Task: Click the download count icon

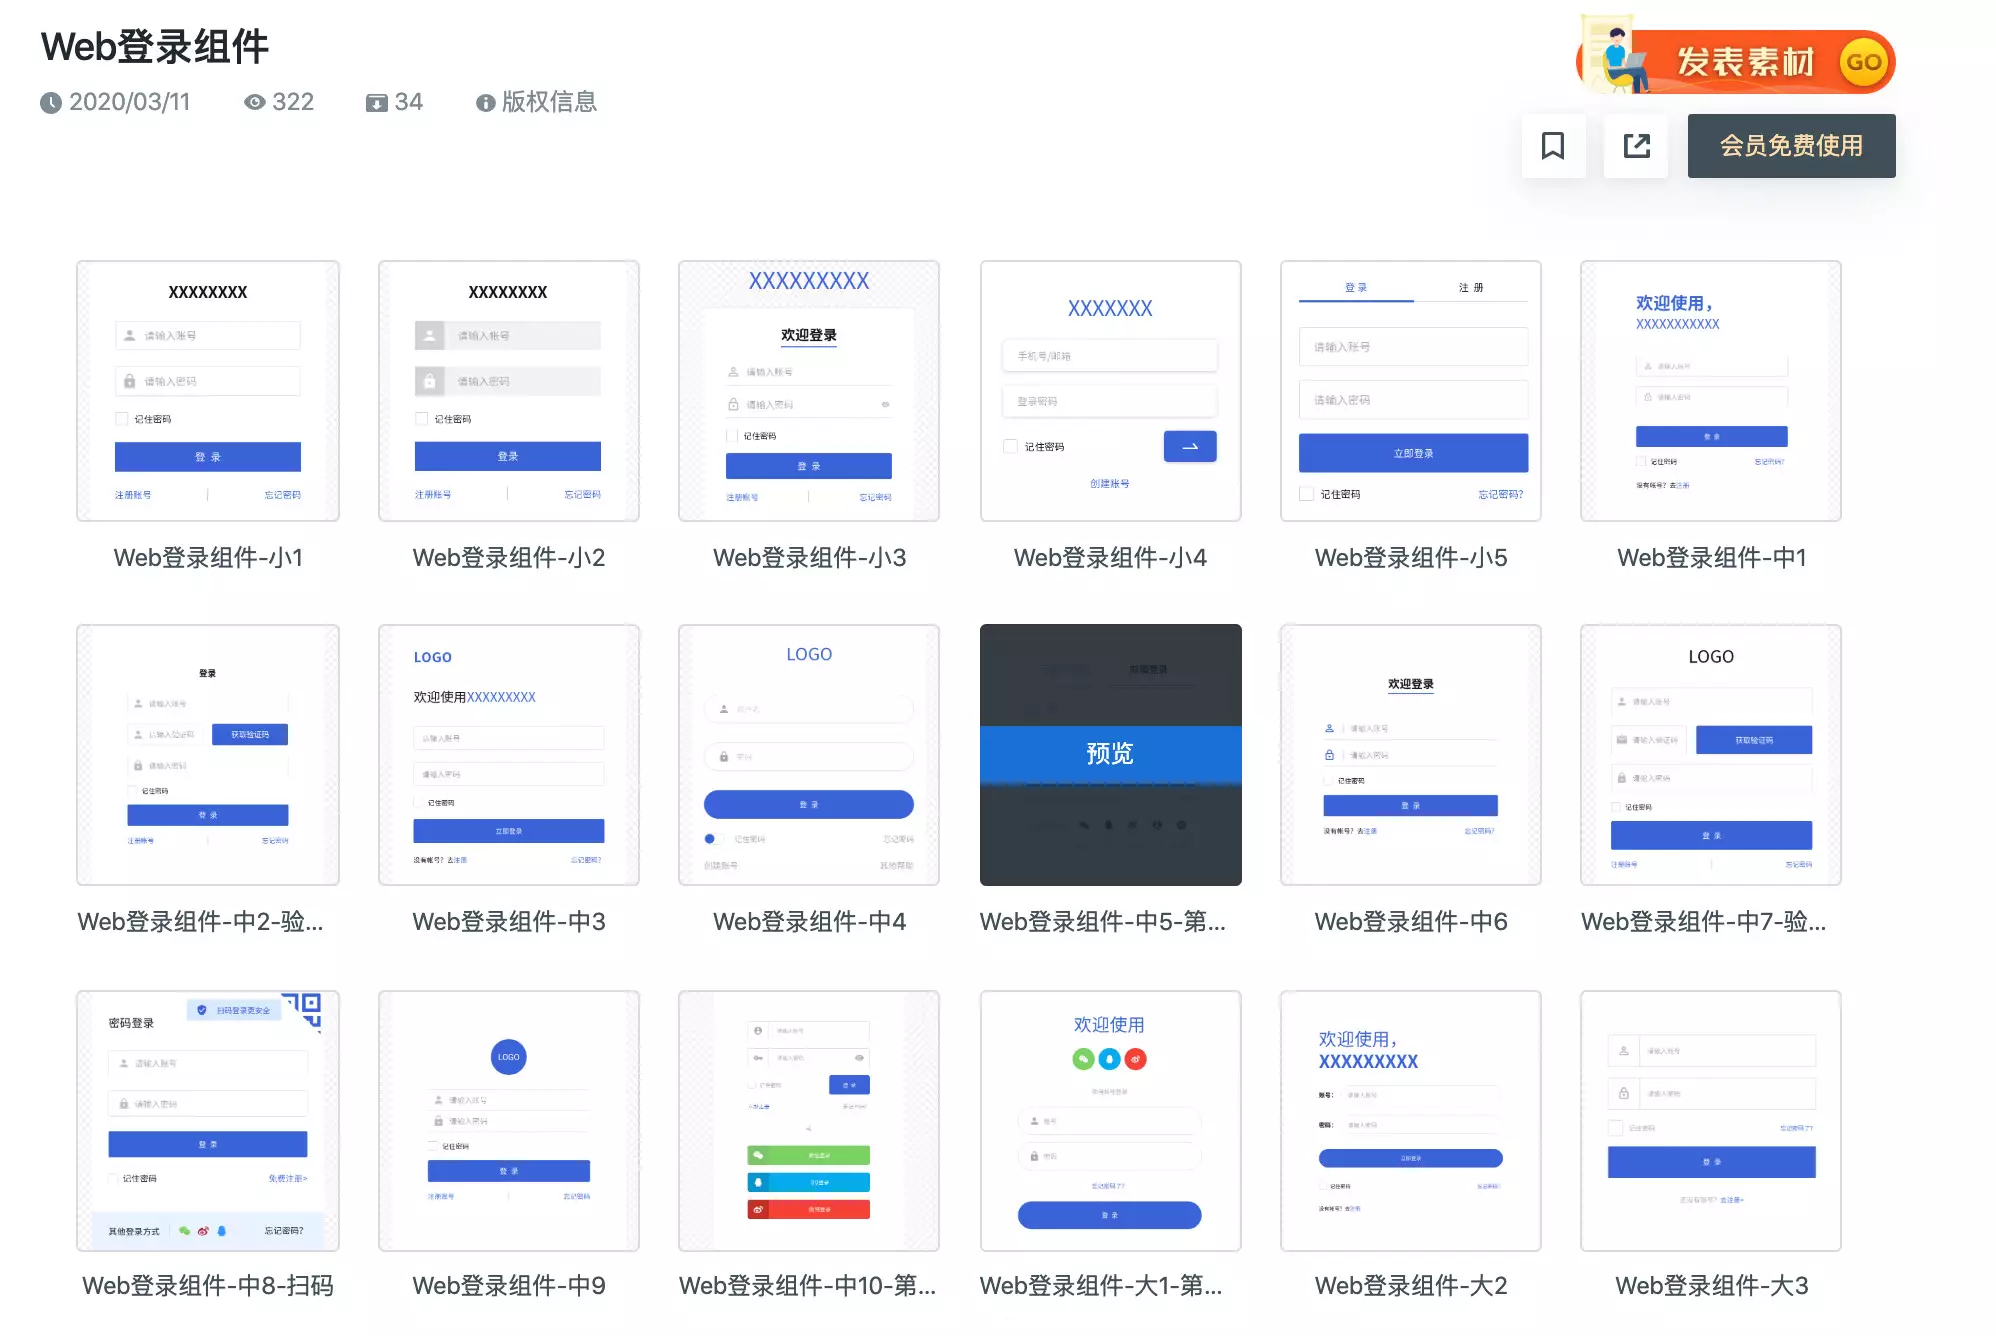Action: pos(376,103)
